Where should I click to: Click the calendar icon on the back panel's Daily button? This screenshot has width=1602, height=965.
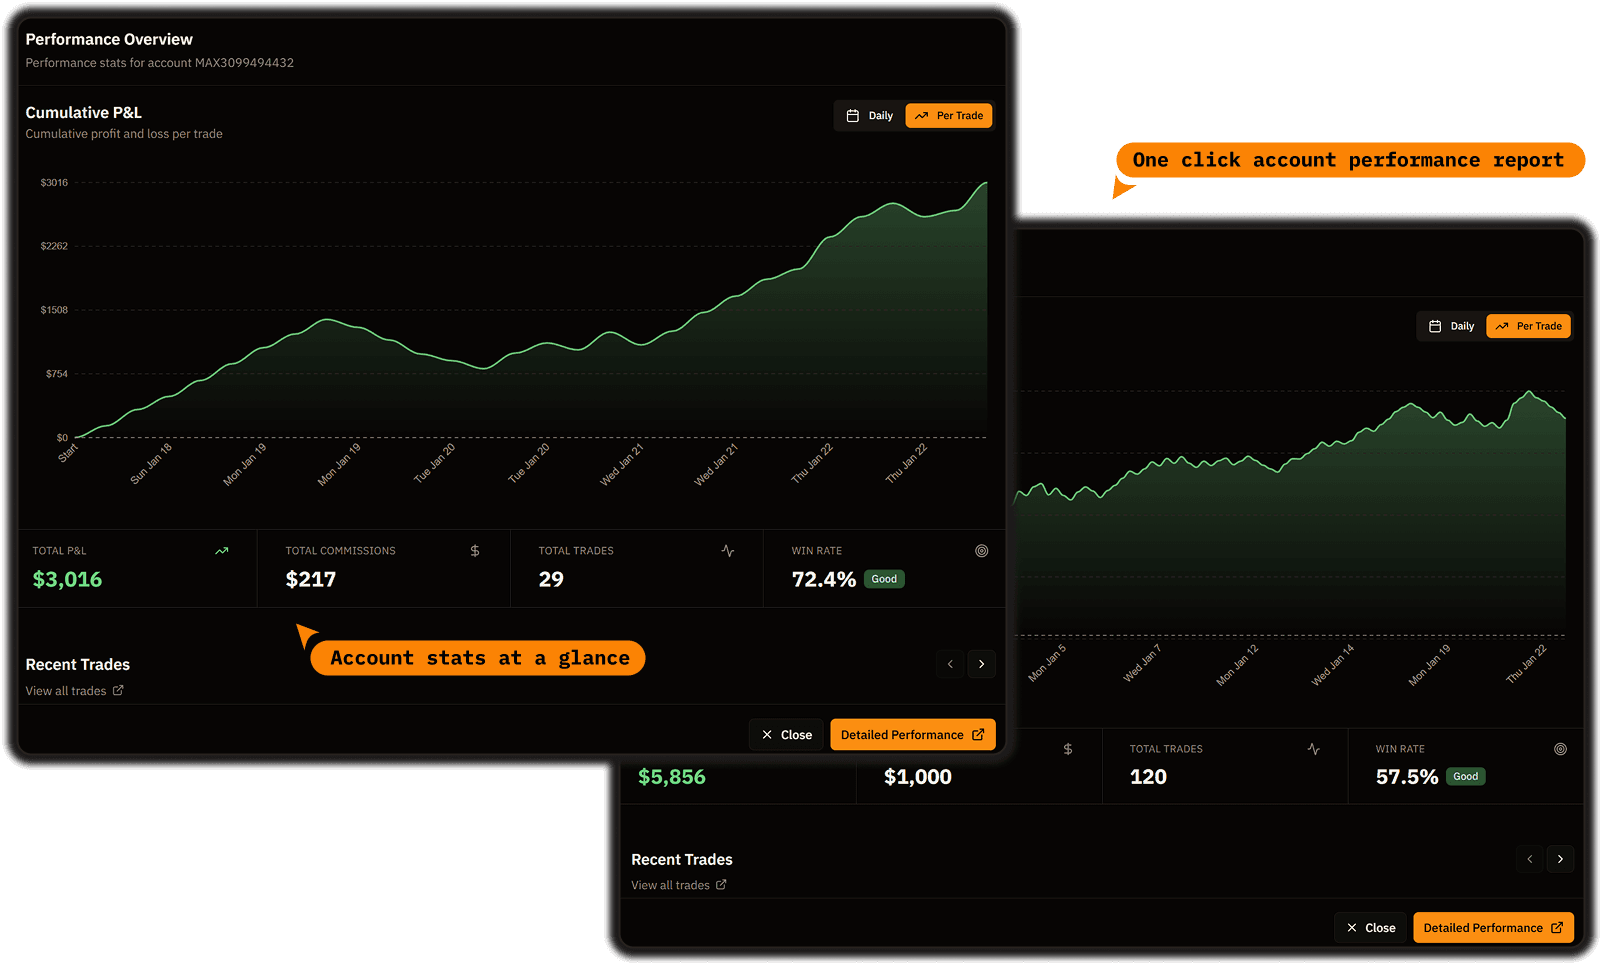(x=1437, y=326)
